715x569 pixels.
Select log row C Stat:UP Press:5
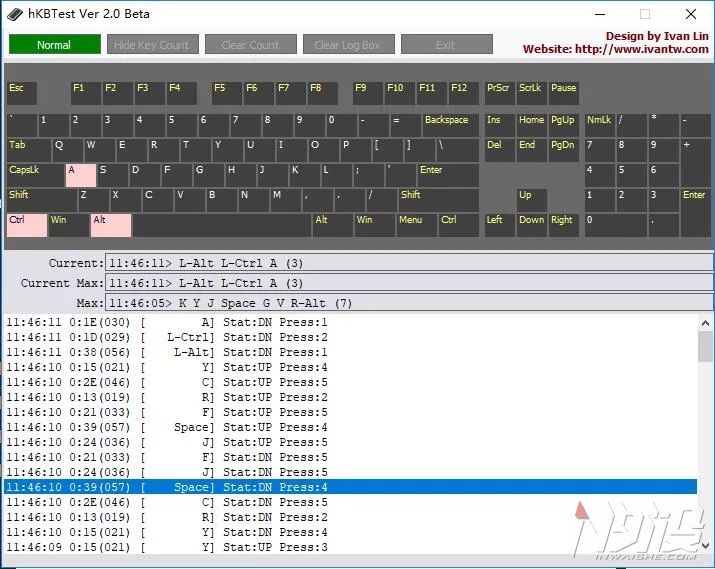[350, 382]
